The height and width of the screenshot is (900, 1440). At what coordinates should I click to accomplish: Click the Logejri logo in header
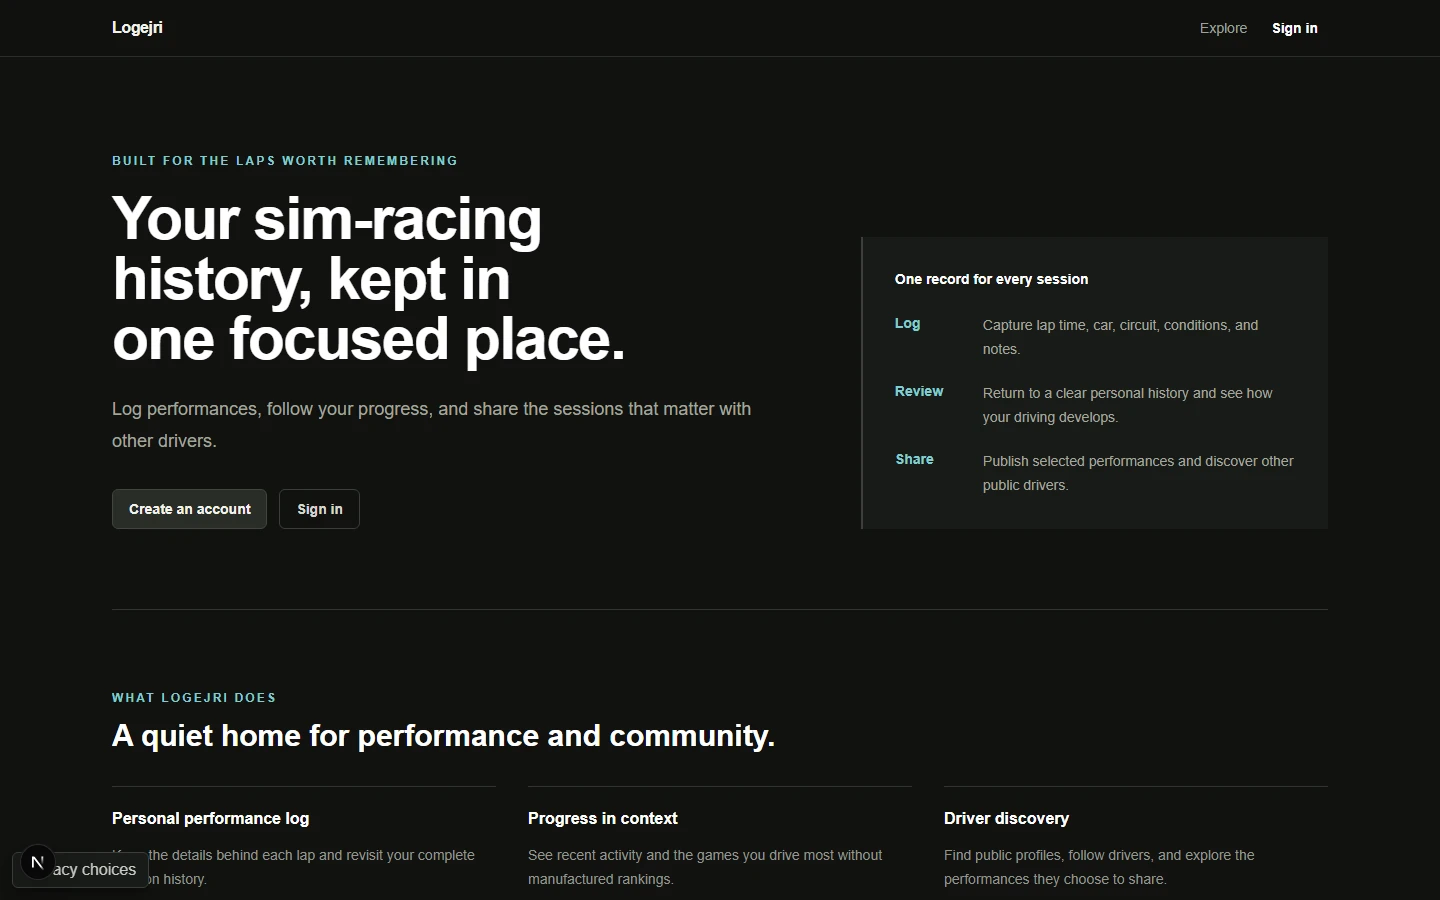pos(137,28)
